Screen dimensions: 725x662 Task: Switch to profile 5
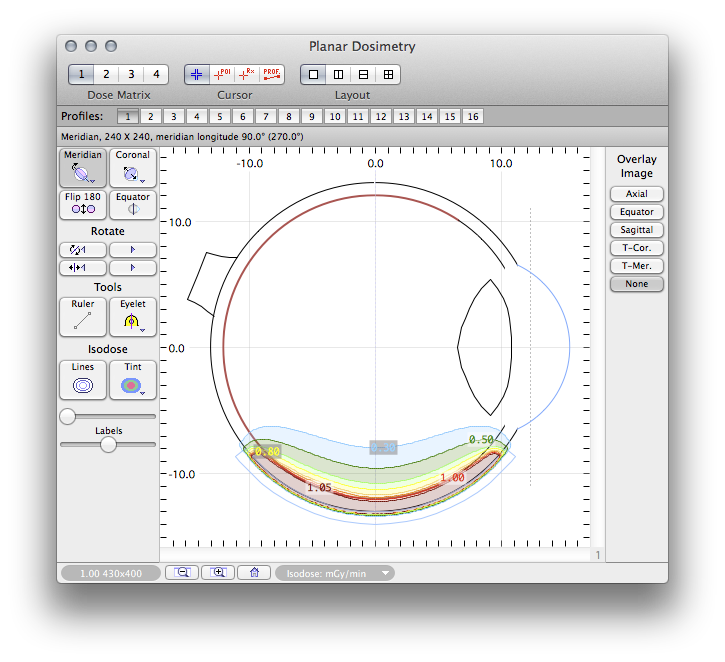(x=220, y=116)
